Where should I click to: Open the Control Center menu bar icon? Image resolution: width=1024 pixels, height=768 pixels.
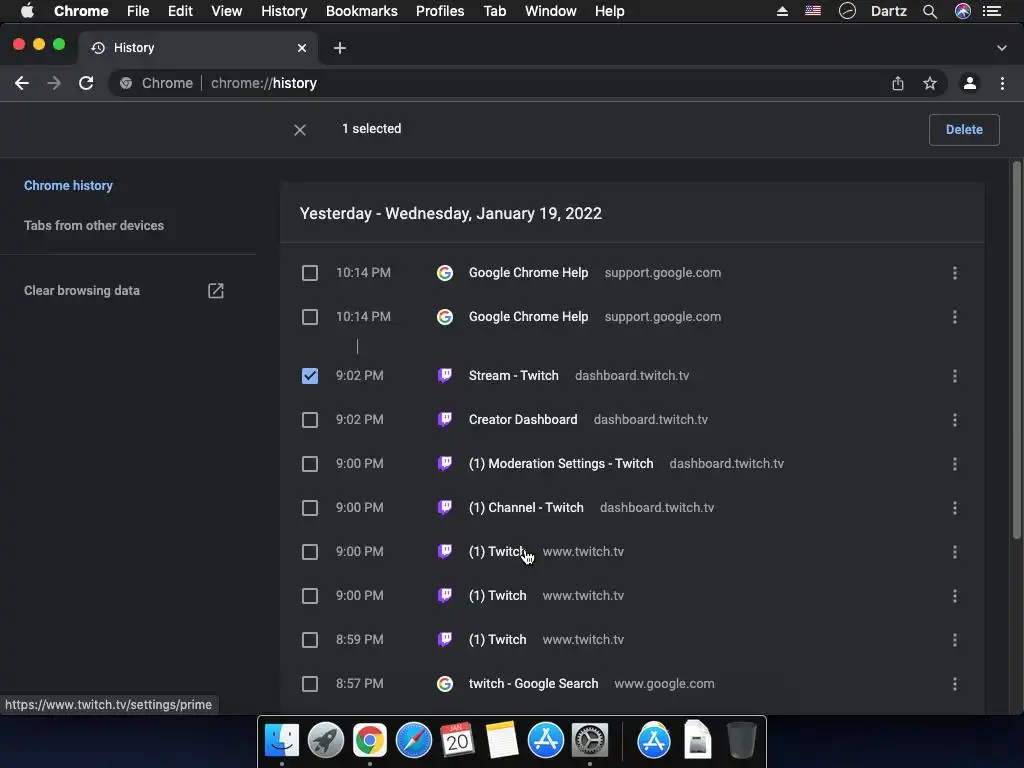tap(992, 11)
